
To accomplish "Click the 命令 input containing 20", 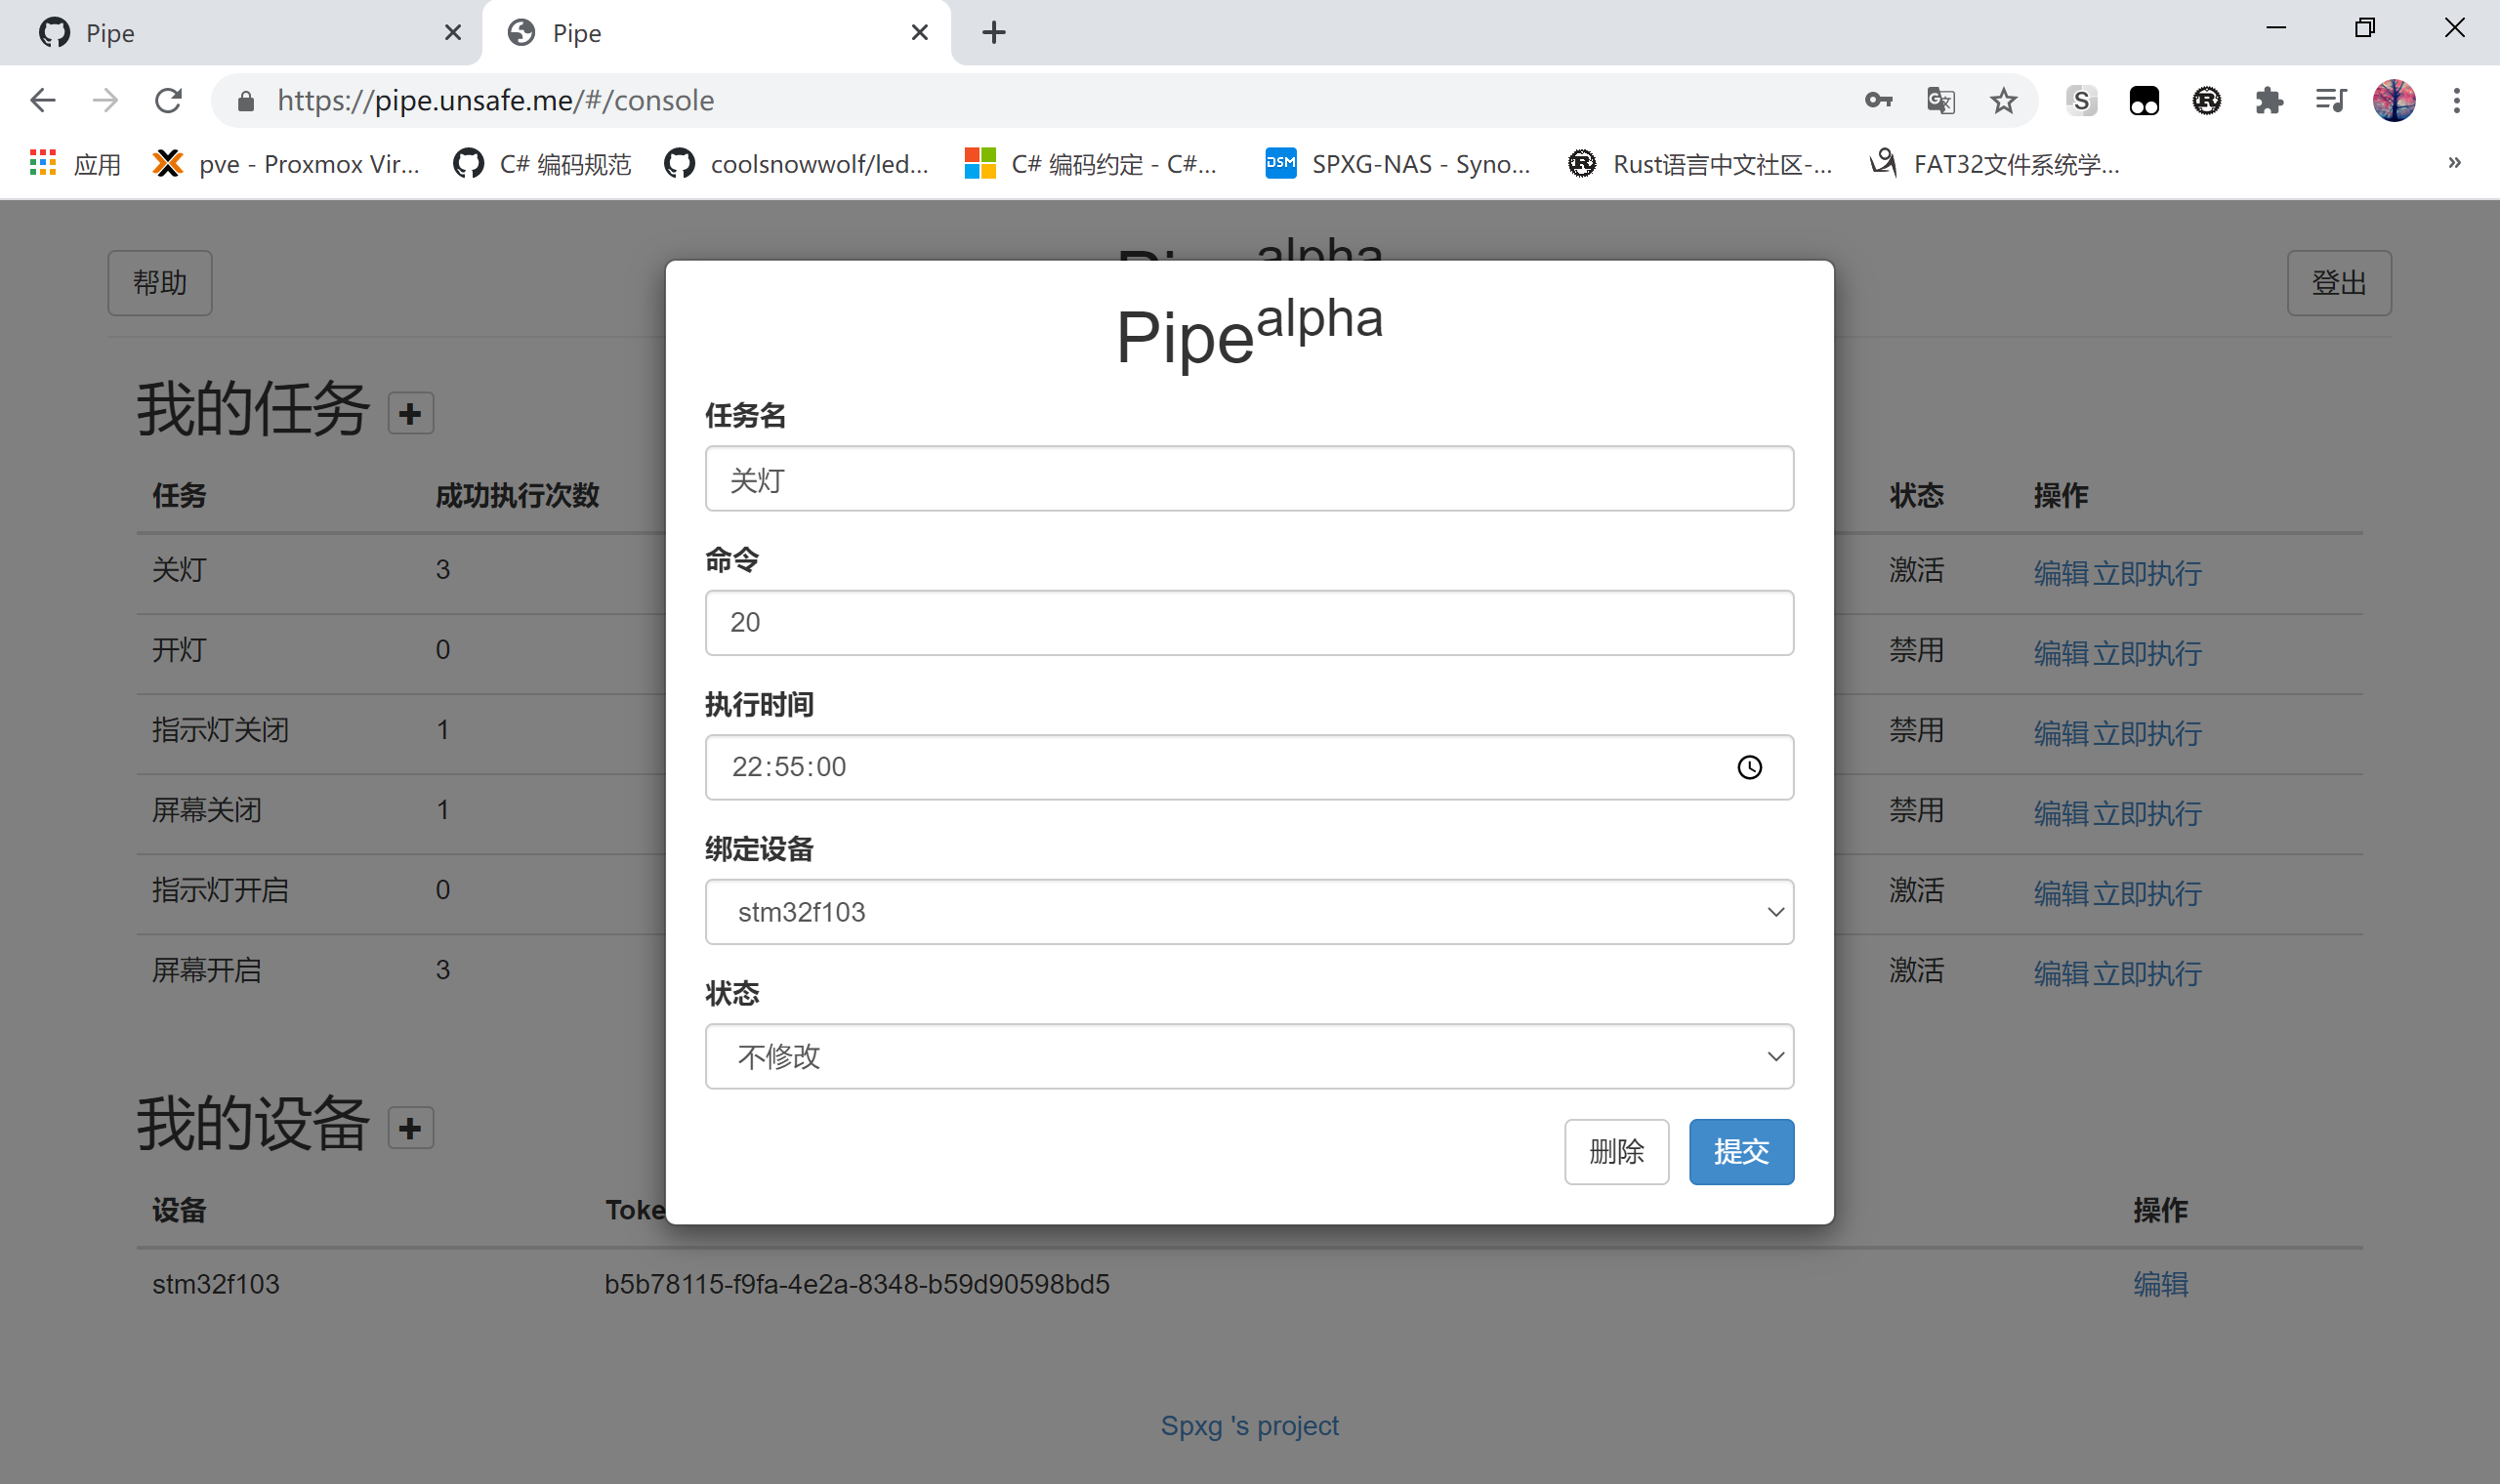I will [1249, 623].
